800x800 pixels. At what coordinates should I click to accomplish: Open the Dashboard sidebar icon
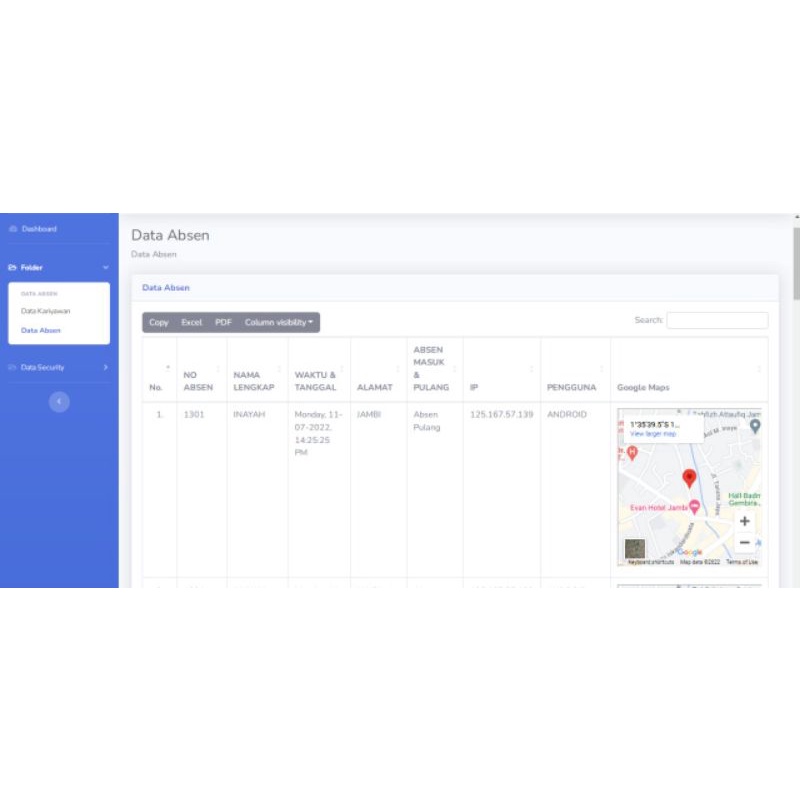click(x=13, y=228)
